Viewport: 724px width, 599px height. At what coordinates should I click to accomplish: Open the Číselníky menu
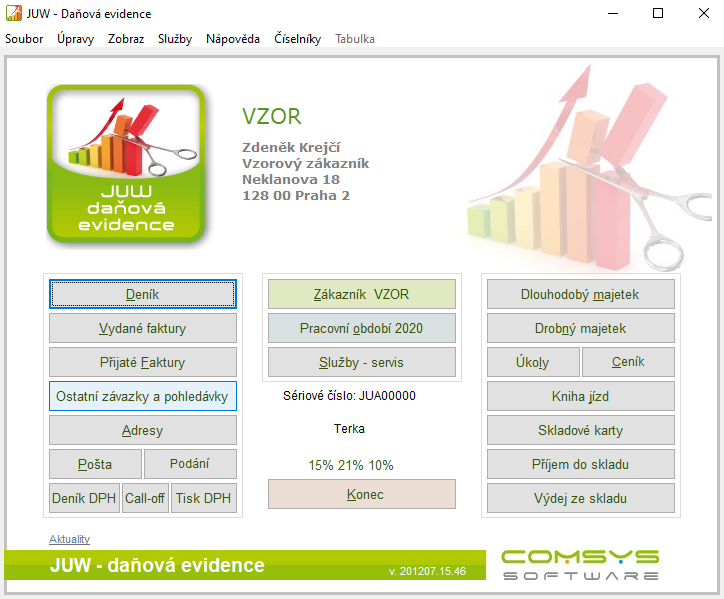point(297,39)
